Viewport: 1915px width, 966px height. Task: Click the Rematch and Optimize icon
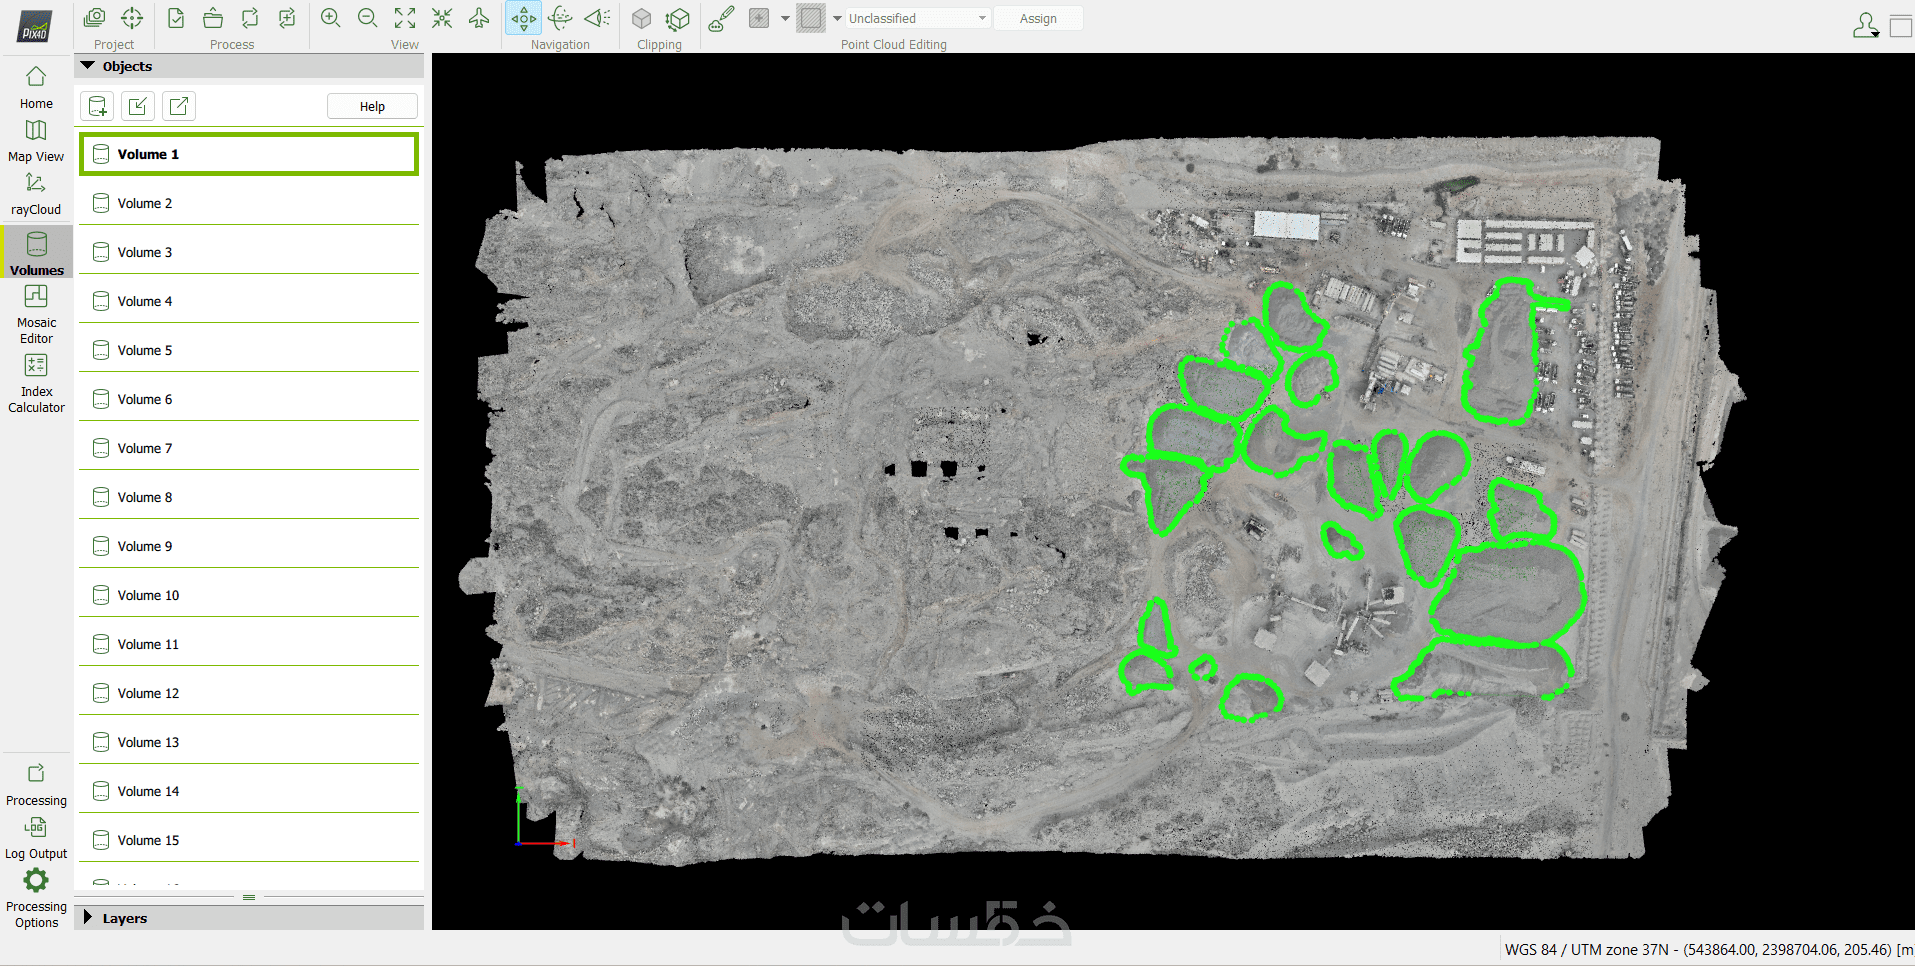click(x=287, y=18)
